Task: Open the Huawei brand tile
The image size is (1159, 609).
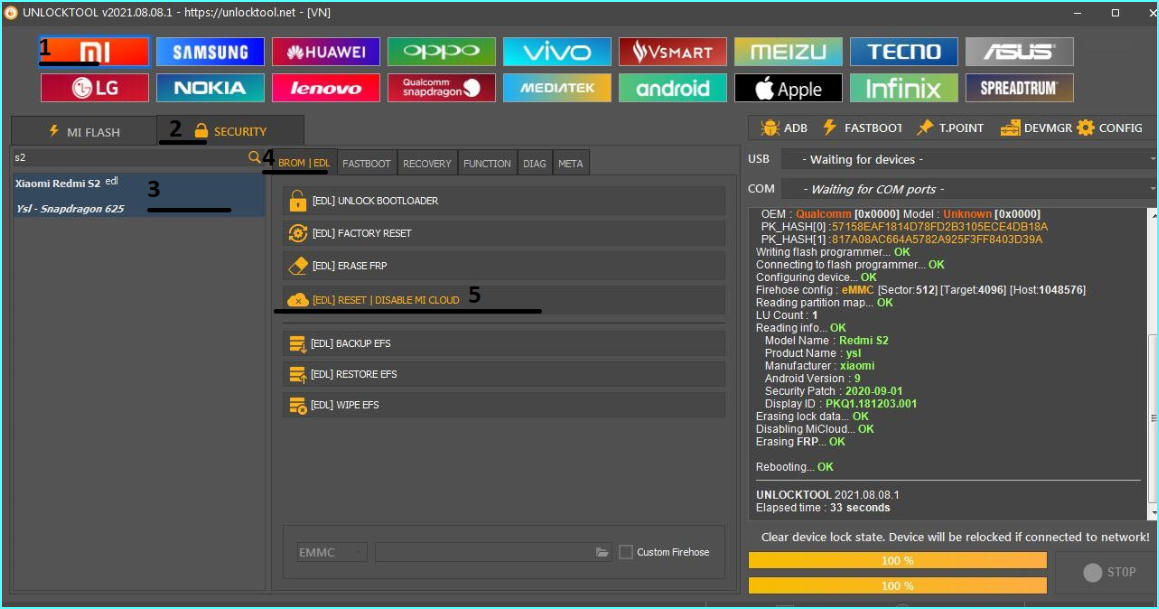Action: click(326, 52)
